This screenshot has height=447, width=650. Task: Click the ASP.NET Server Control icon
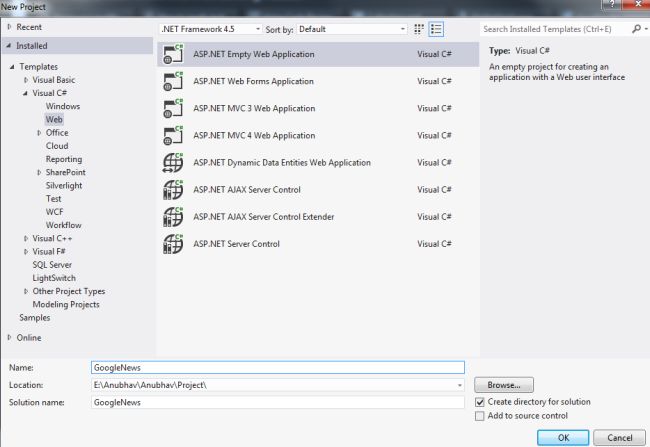point(173,244)
